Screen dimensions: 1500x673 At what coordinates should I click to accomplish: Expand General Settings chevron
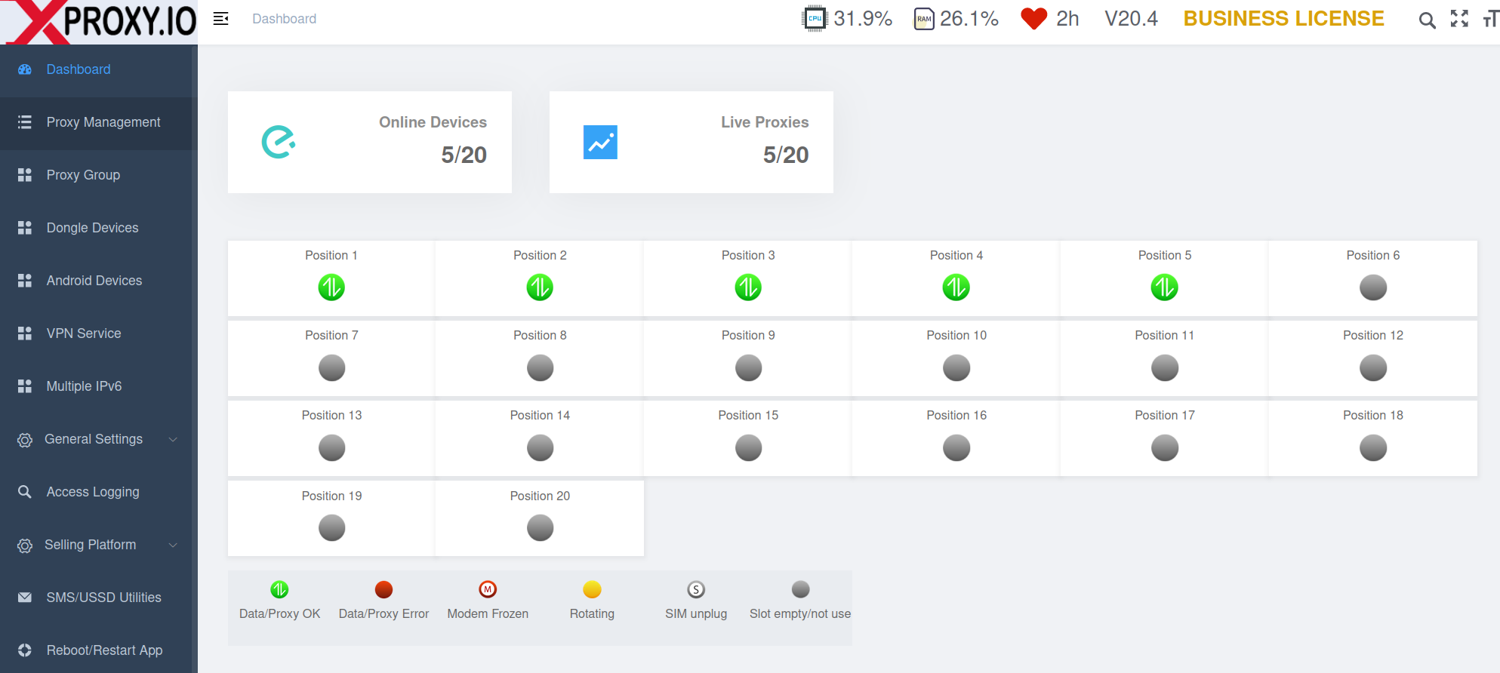(173, 439)
